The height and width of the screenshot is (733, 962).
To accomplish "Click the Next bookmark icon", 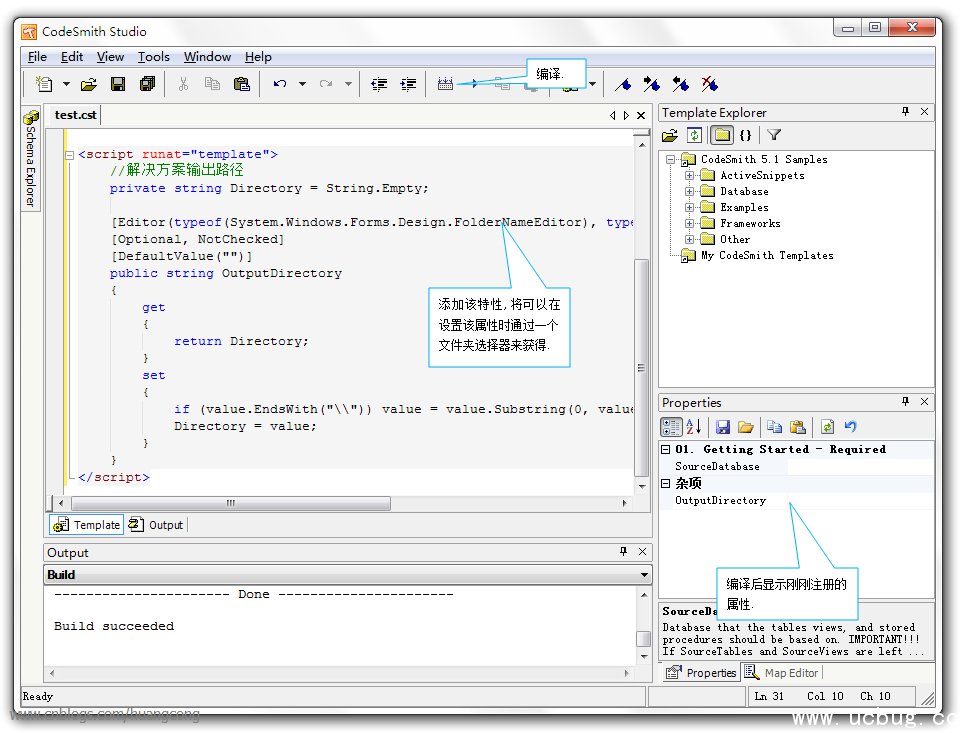I will pyautogui.click(x=652, y=84).
